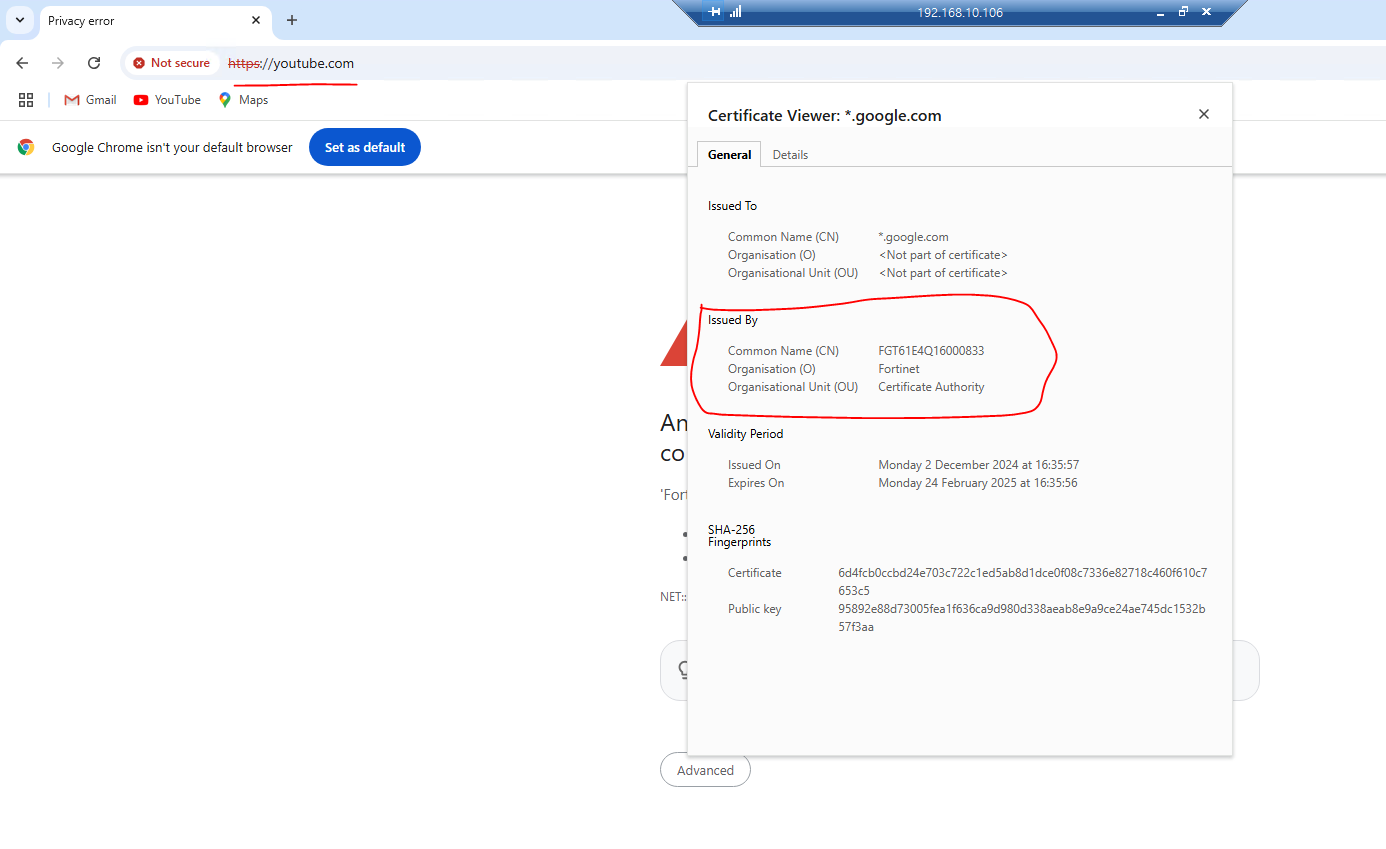Open the apps grid in bookmarks bar
This screenshot has height=849, width=1386.
[x=26, y=100]
